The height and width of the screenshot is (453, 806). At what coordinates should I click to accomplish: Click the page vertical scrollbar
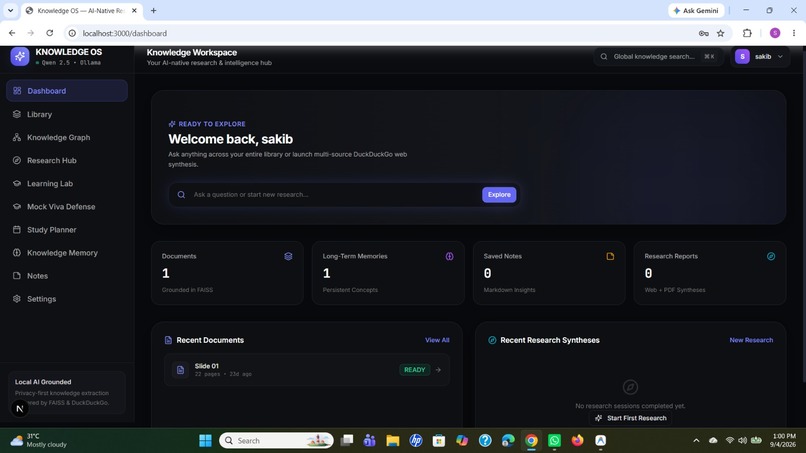tap(802, 213)
